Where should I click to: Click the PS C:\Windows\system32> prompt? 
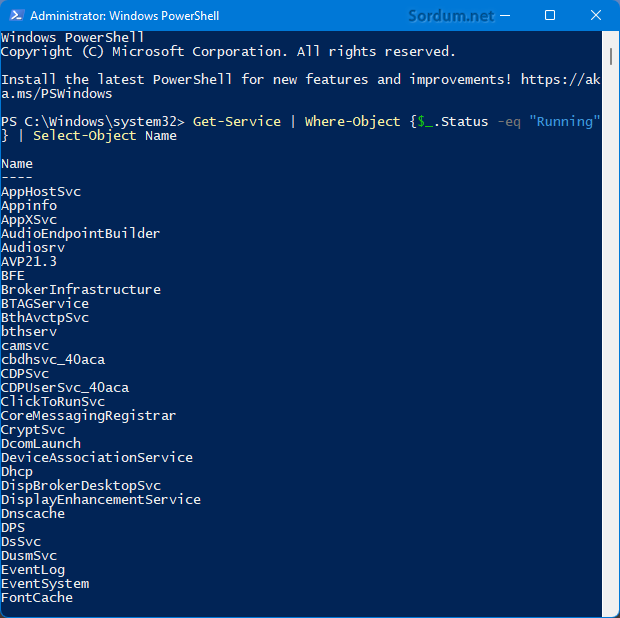93,121
